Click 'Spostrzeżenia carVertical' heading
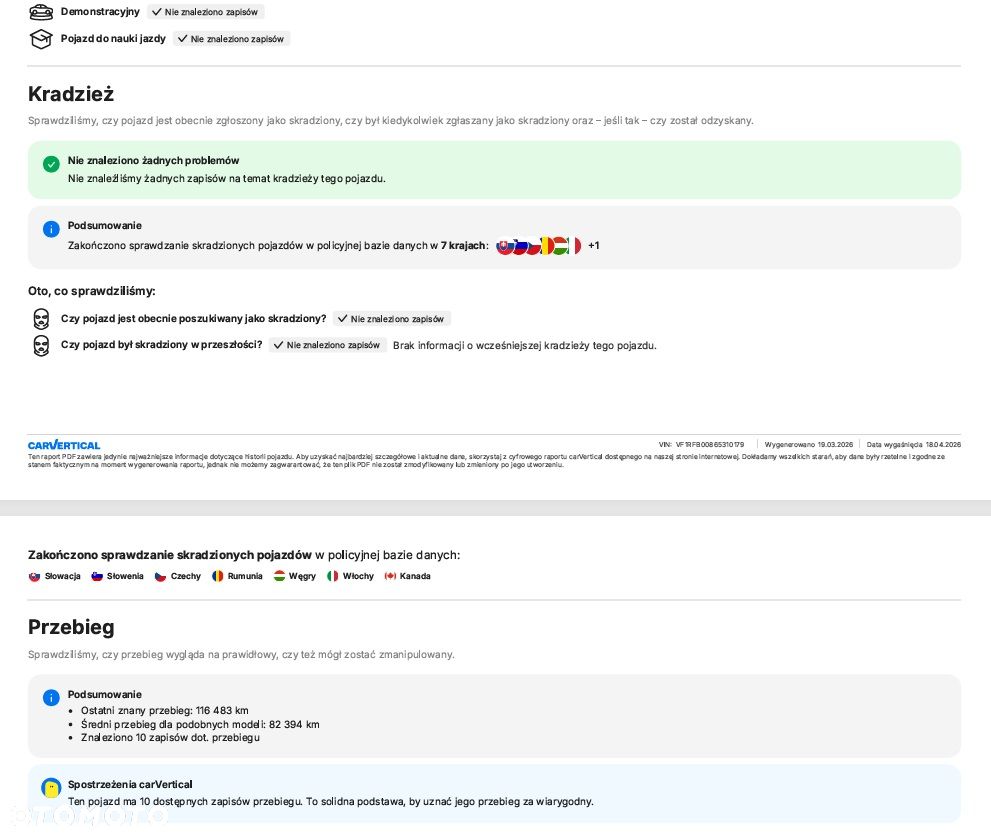The height and width of the screenshot is (836, 991). [x=130, y=785]
